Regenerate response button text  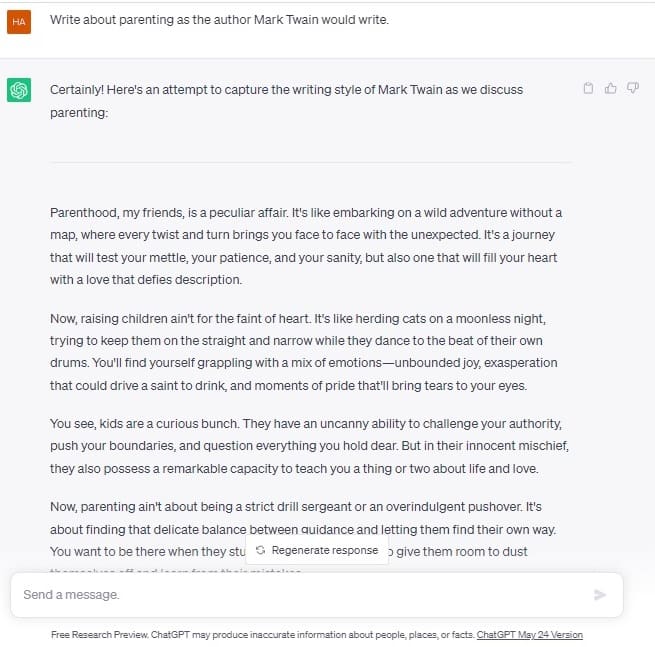coord(325,550)
